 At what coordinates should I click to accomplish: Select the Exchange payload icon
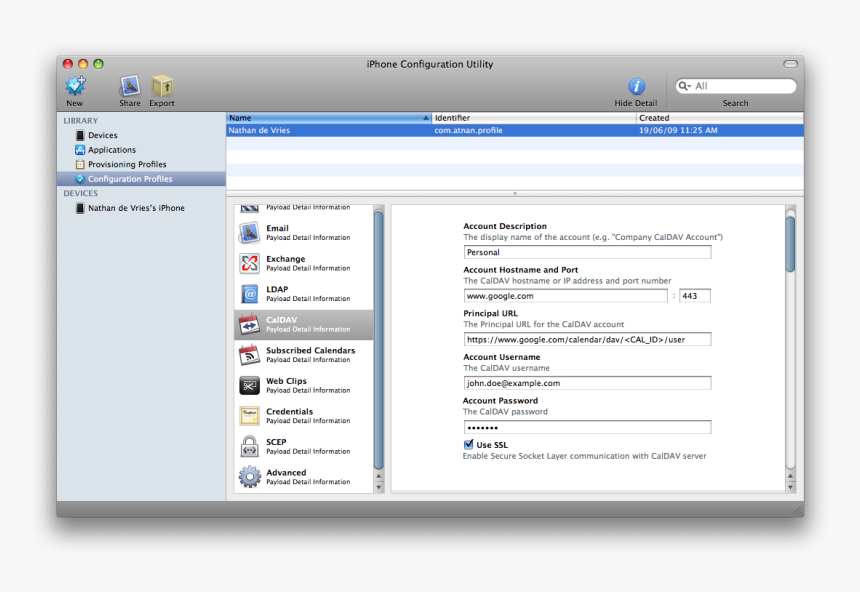249,263
